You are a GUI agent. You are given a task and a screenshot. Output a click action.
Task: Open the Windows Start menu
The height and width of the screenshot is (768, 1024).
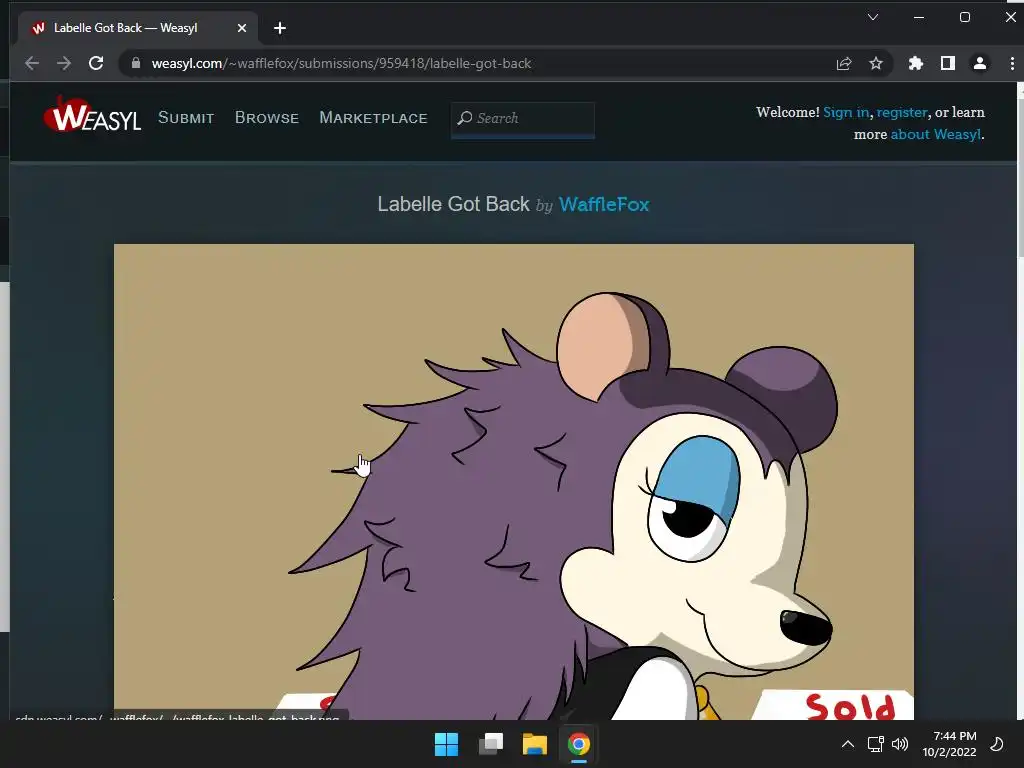[447, 744]
